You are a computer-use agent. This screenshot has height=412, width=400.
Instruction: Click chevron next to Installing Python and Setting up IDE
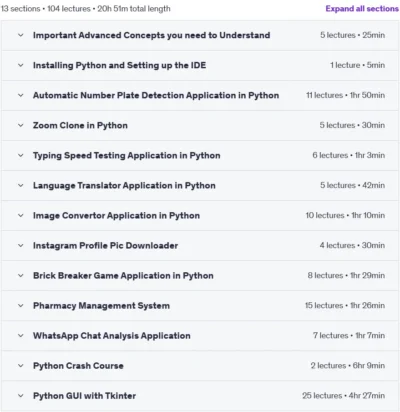click(x=21, y=65)
